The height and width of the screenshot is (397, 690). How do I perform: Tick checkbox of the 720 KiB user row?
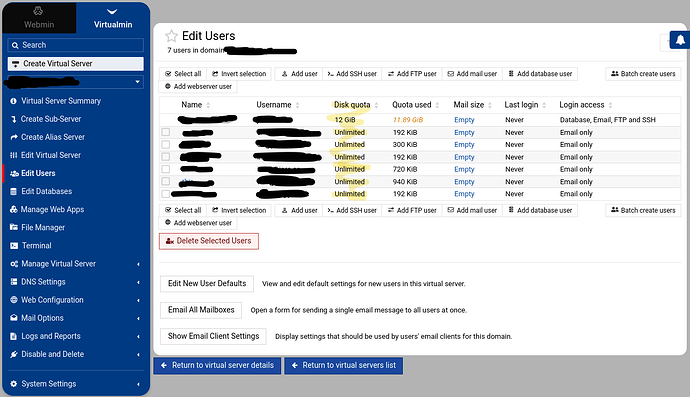tap(165, 169)
